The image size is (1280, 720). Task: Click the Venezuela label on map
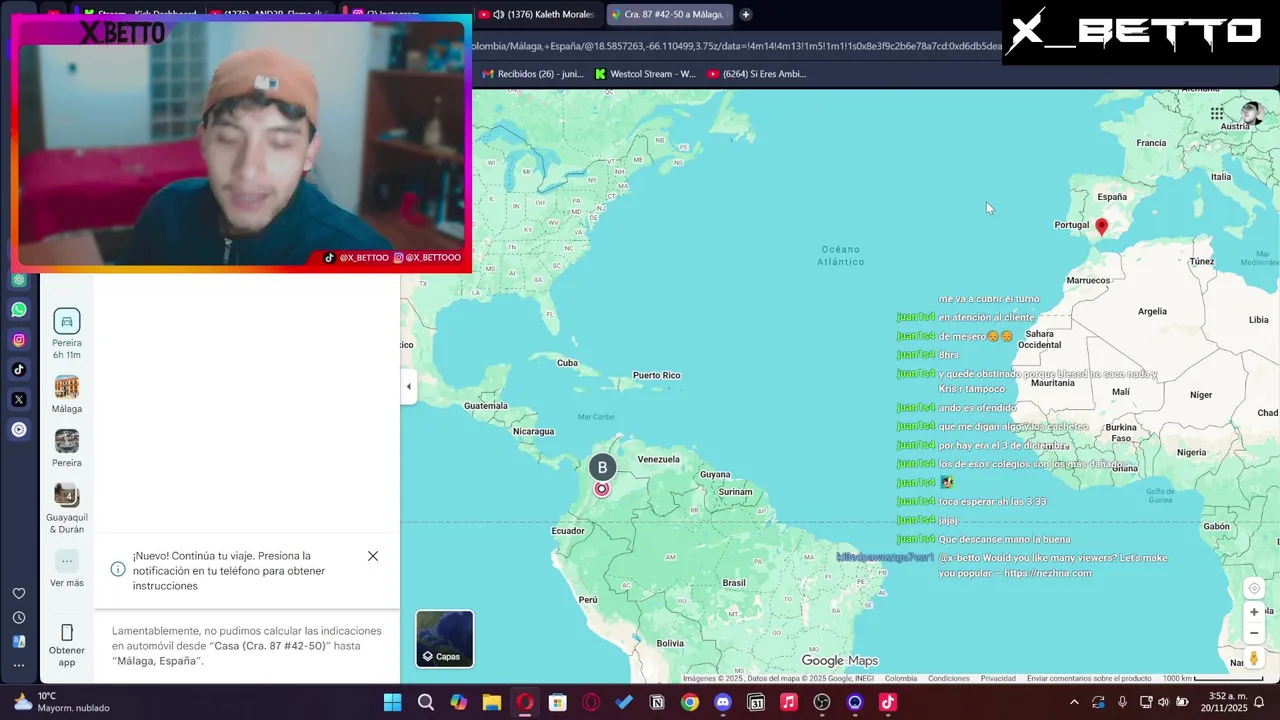[658, 459]
